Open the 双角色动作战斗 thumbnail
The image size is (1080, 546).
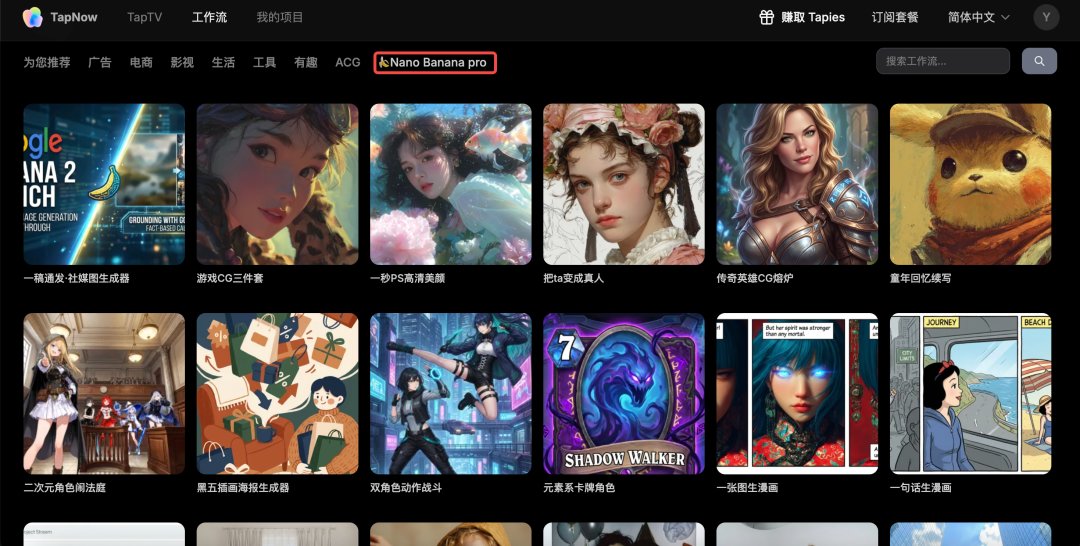coord(450,394)
